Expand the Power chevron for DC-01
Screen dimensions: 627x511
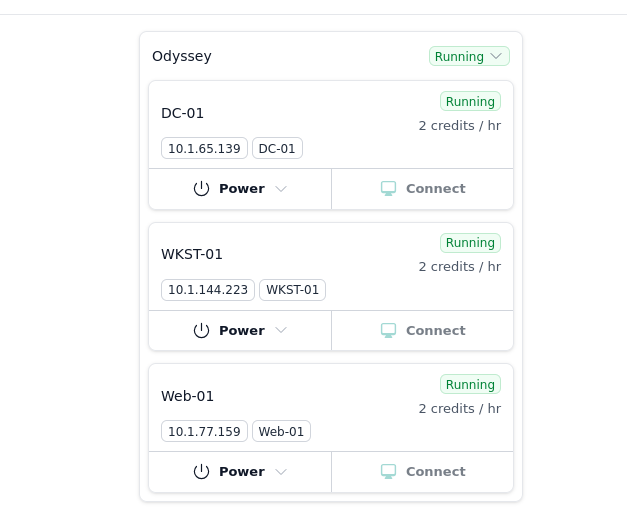tap(281, 189)
